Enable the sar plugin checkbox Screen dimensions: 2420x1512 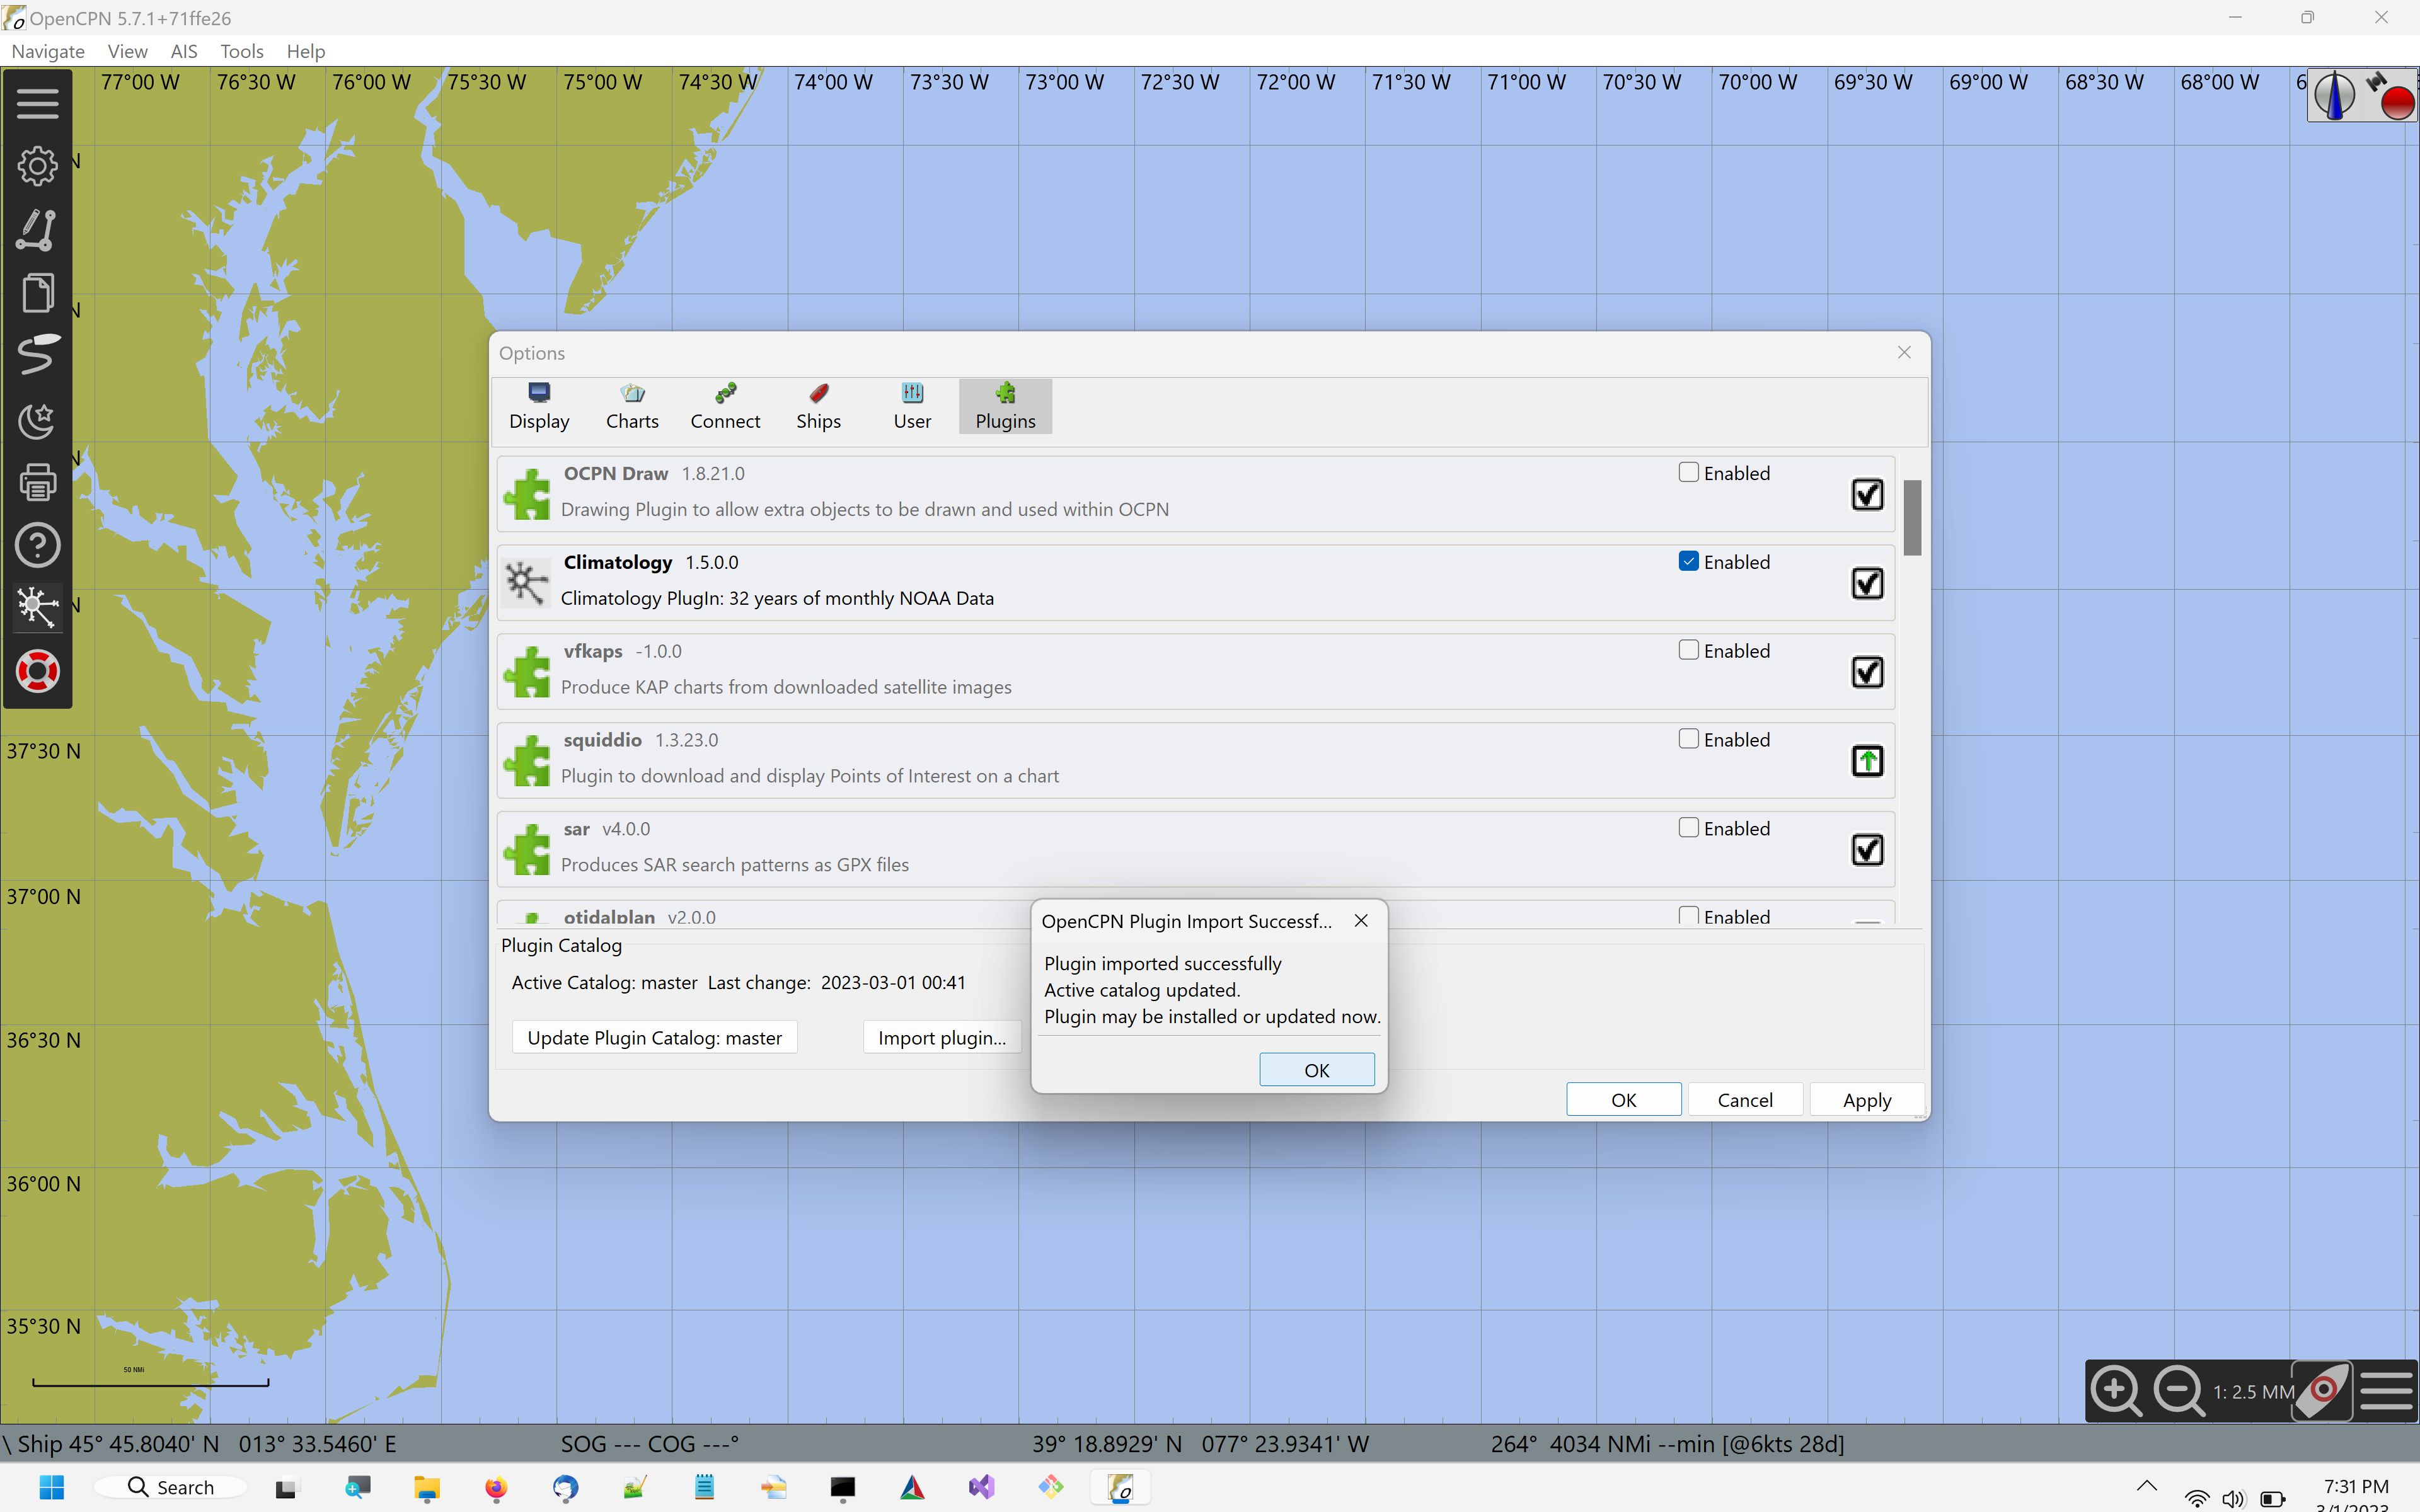[x=1689, y=827]
